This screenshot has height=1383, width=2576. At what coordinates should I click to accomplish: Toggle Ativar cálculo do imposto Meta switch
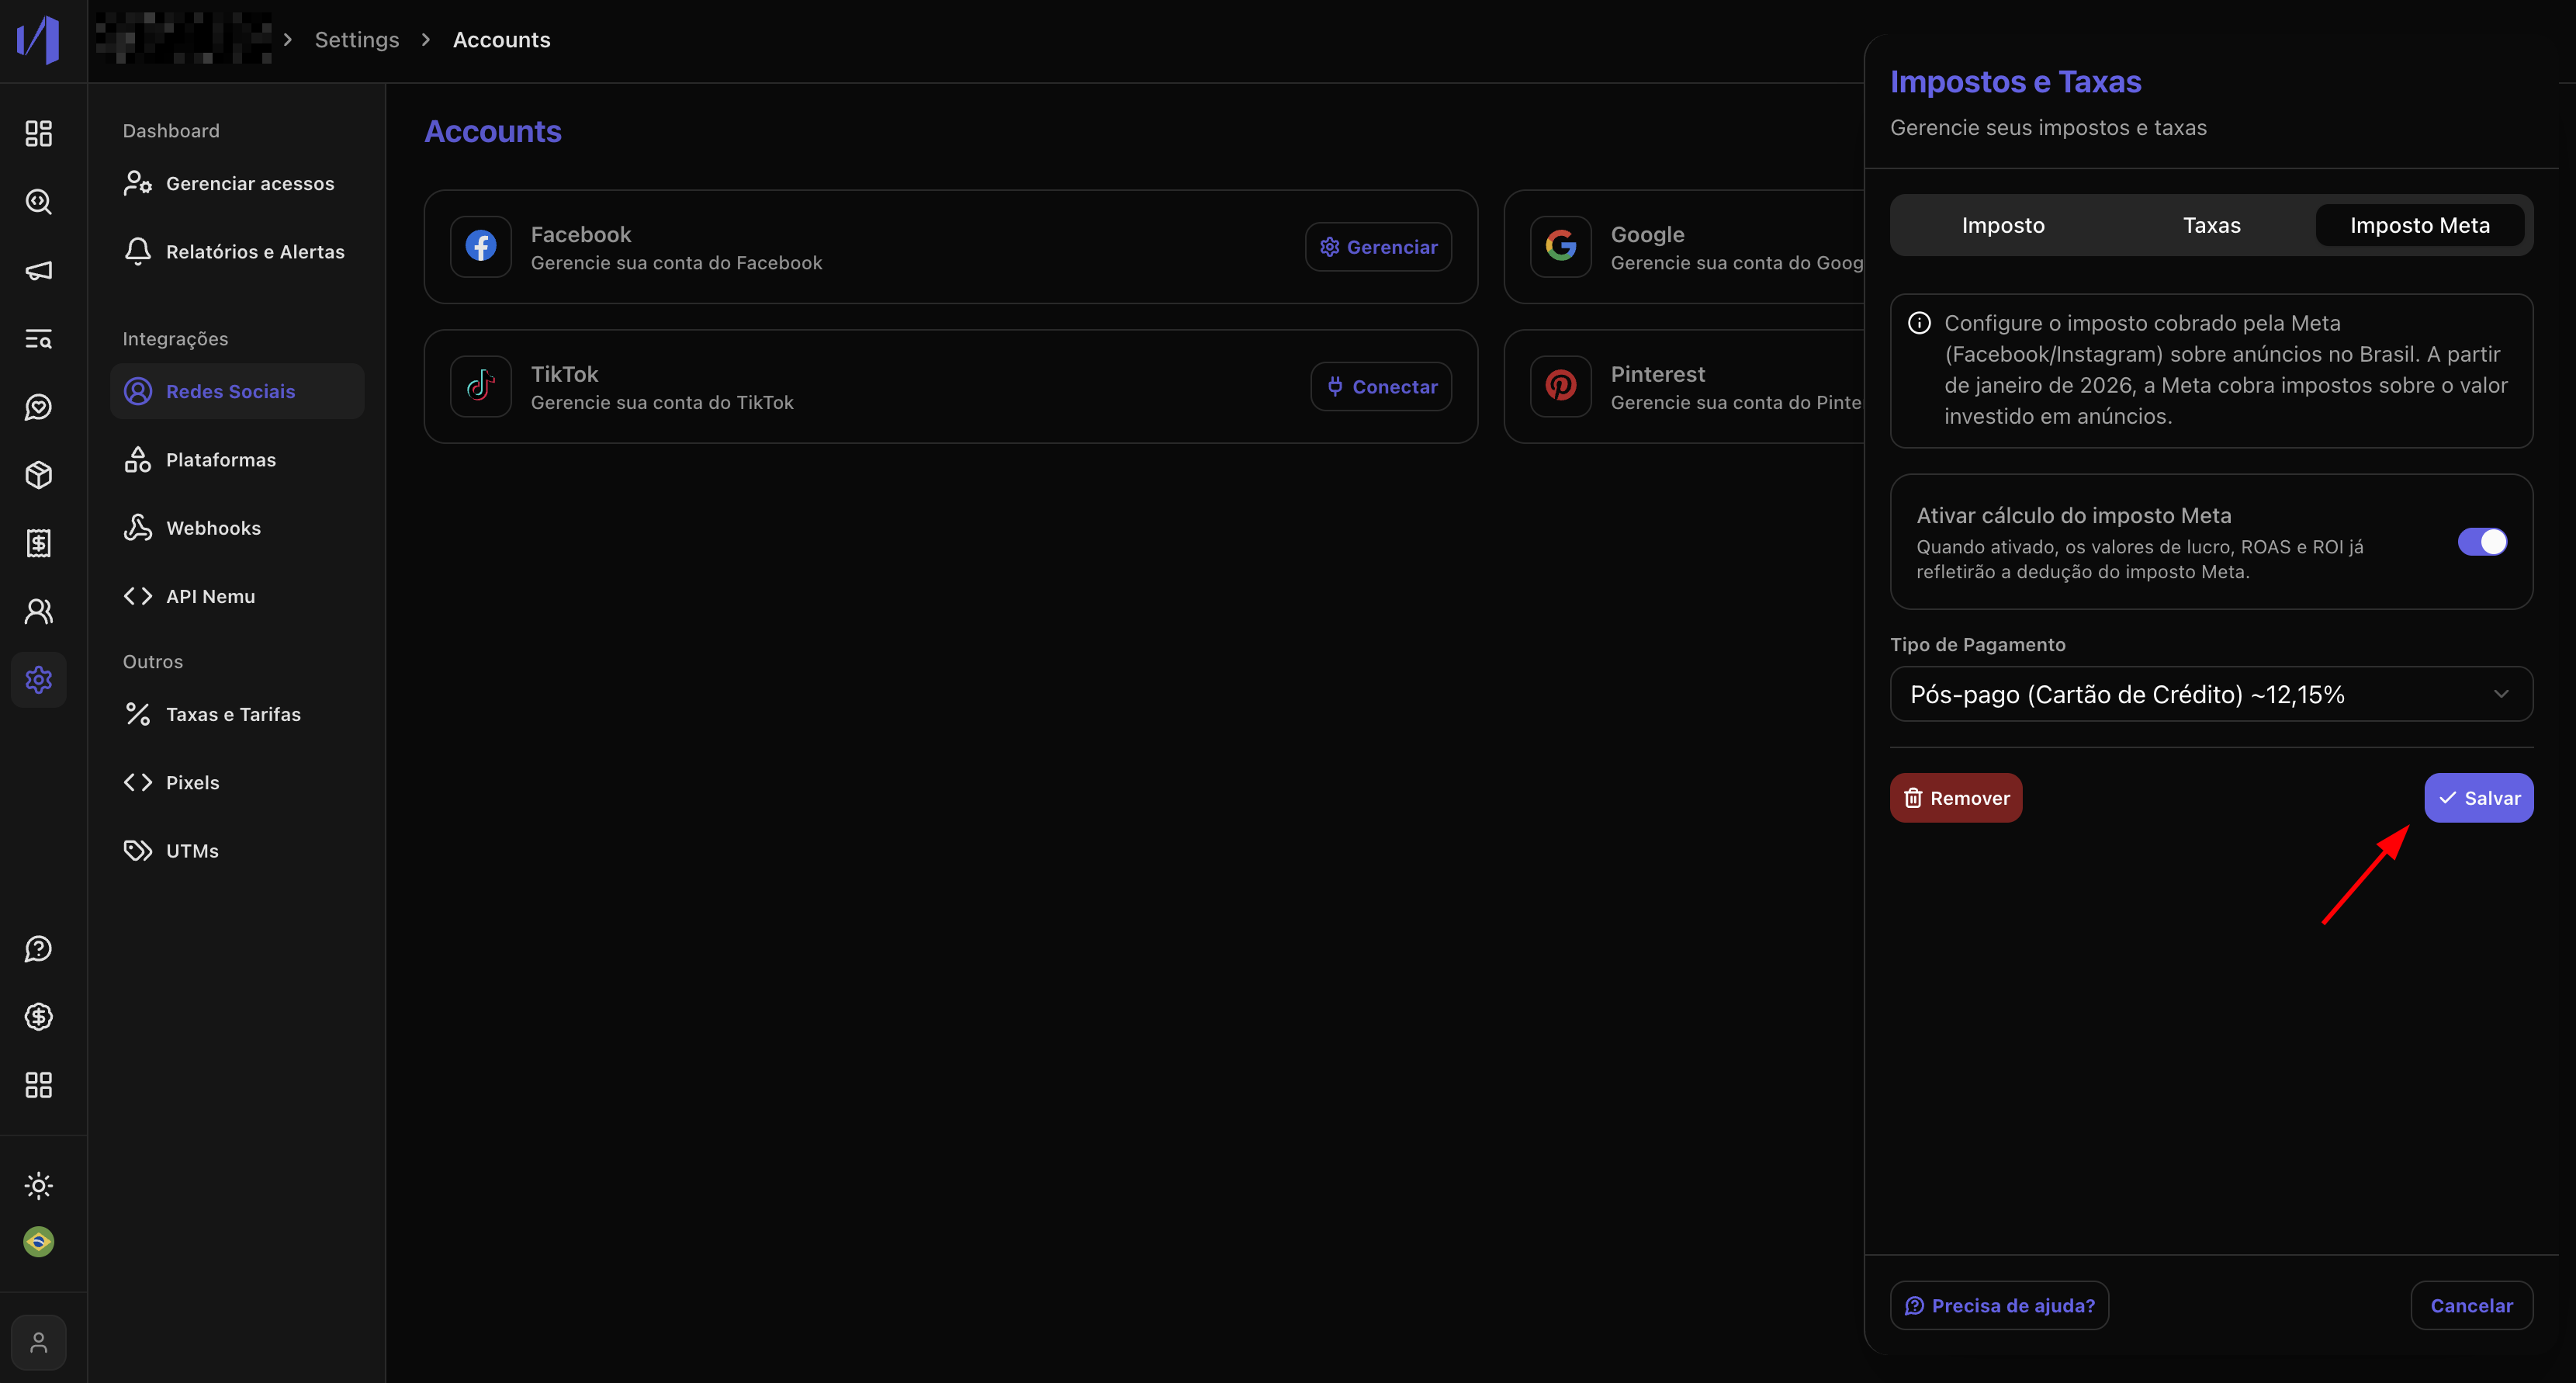(2481, 542)
